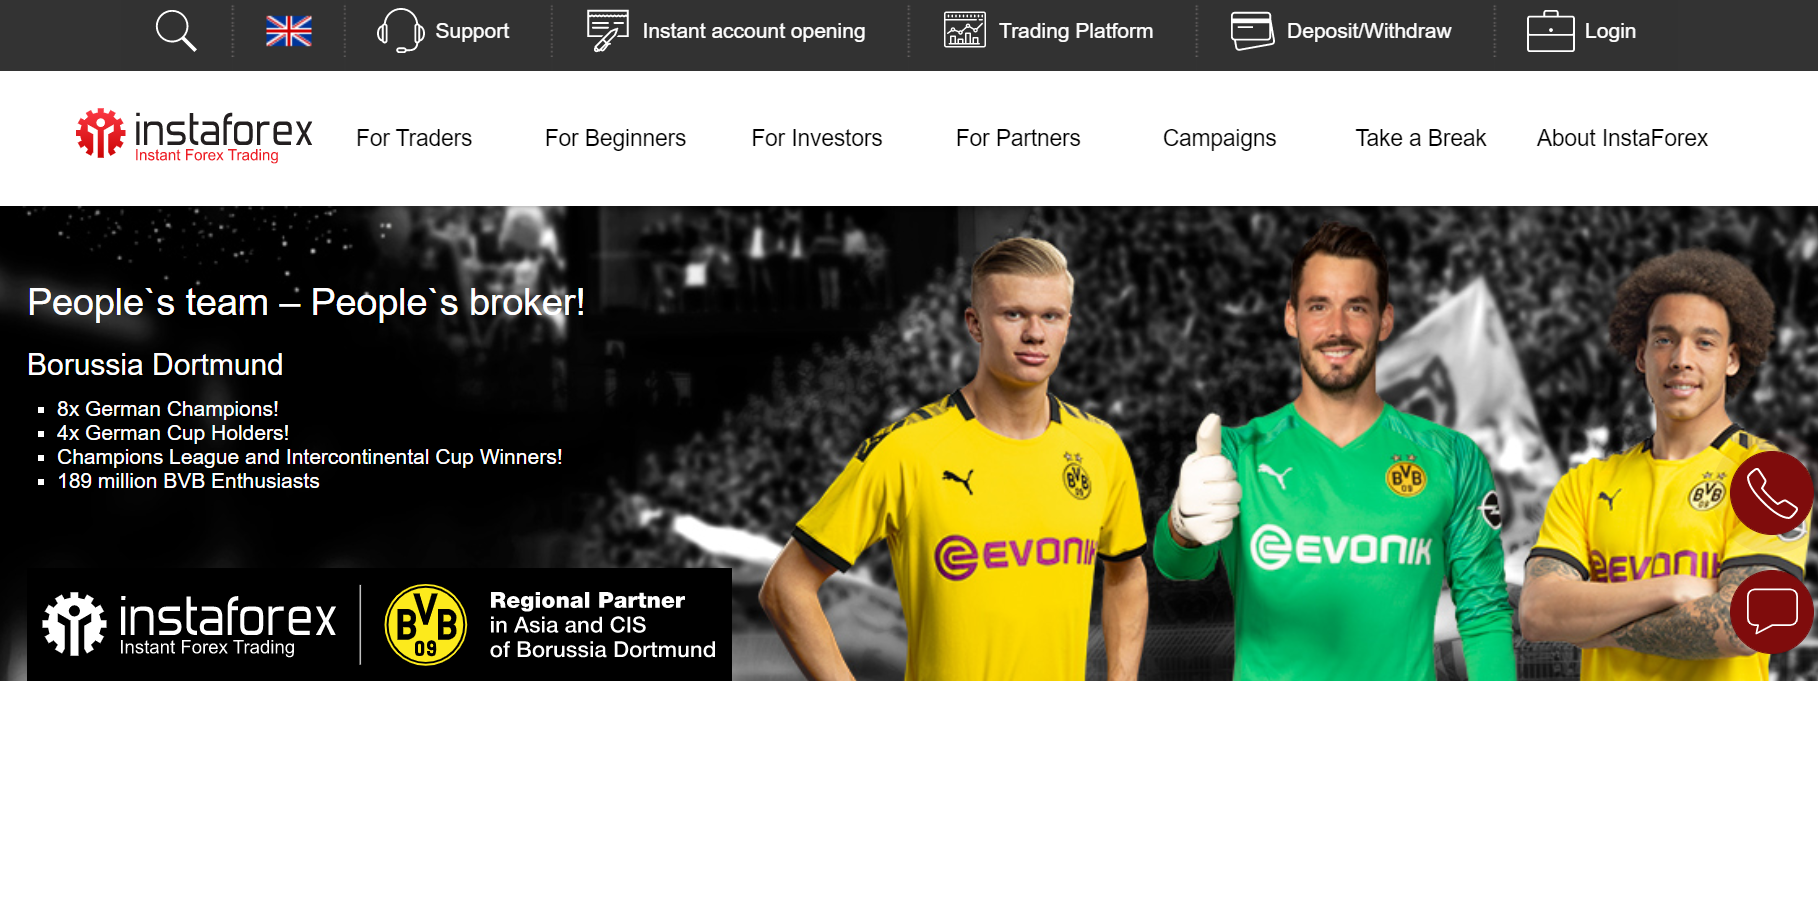Click the Login briefcase icon
Screen dimensions: 1818x902
[1550, 31]
